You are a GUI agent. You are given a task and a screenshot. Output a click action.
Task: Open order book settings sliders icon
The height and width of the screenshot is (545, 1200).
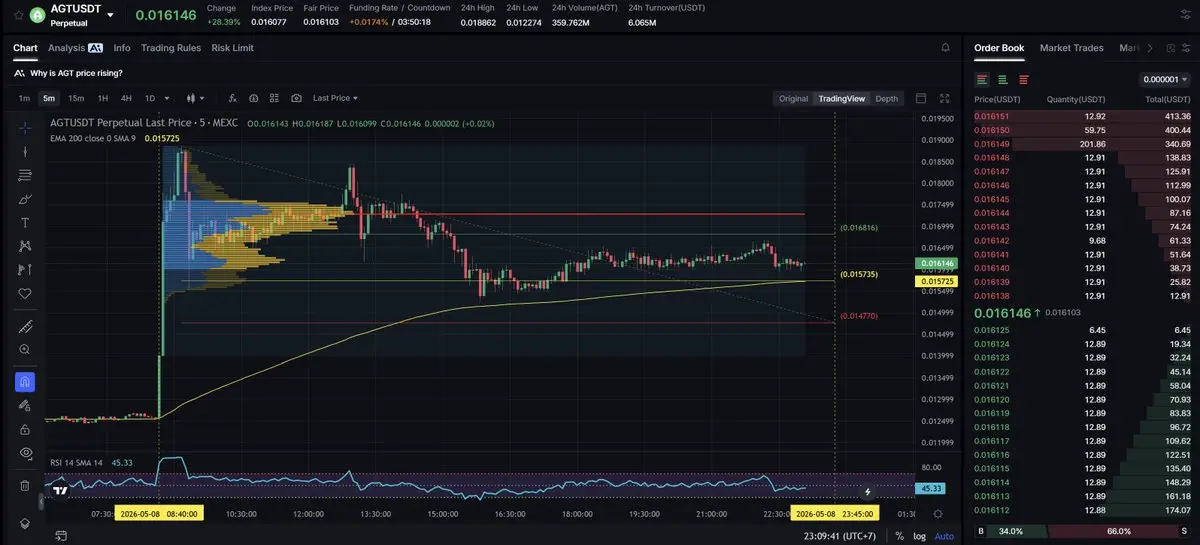coord(1185,47)
